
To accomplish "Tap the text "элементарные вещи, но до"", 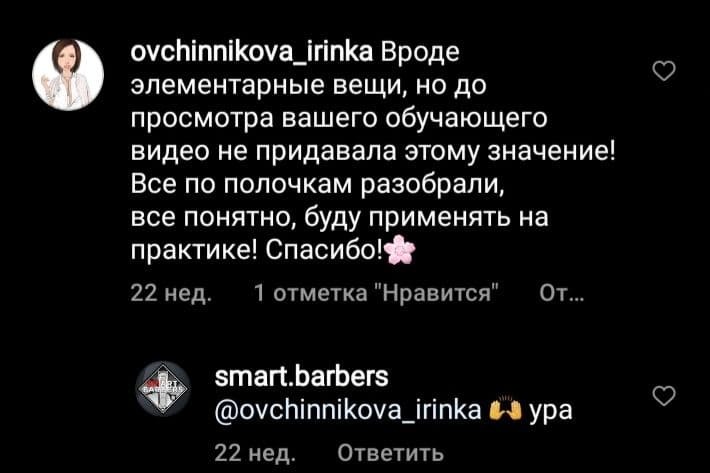I will pyautogui.click(x=308, y=85).
